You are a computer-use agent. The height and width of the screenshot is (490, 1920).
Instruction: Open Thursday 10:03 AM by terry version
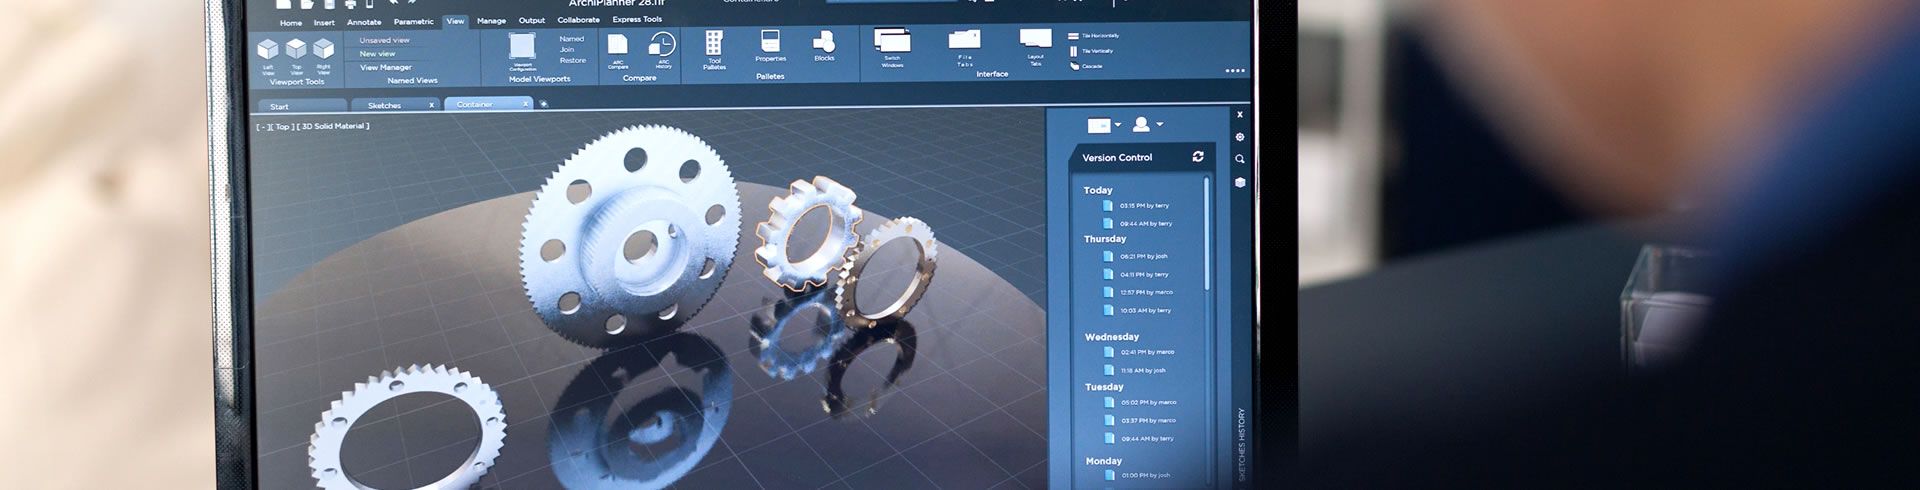tap(1137, 311)
